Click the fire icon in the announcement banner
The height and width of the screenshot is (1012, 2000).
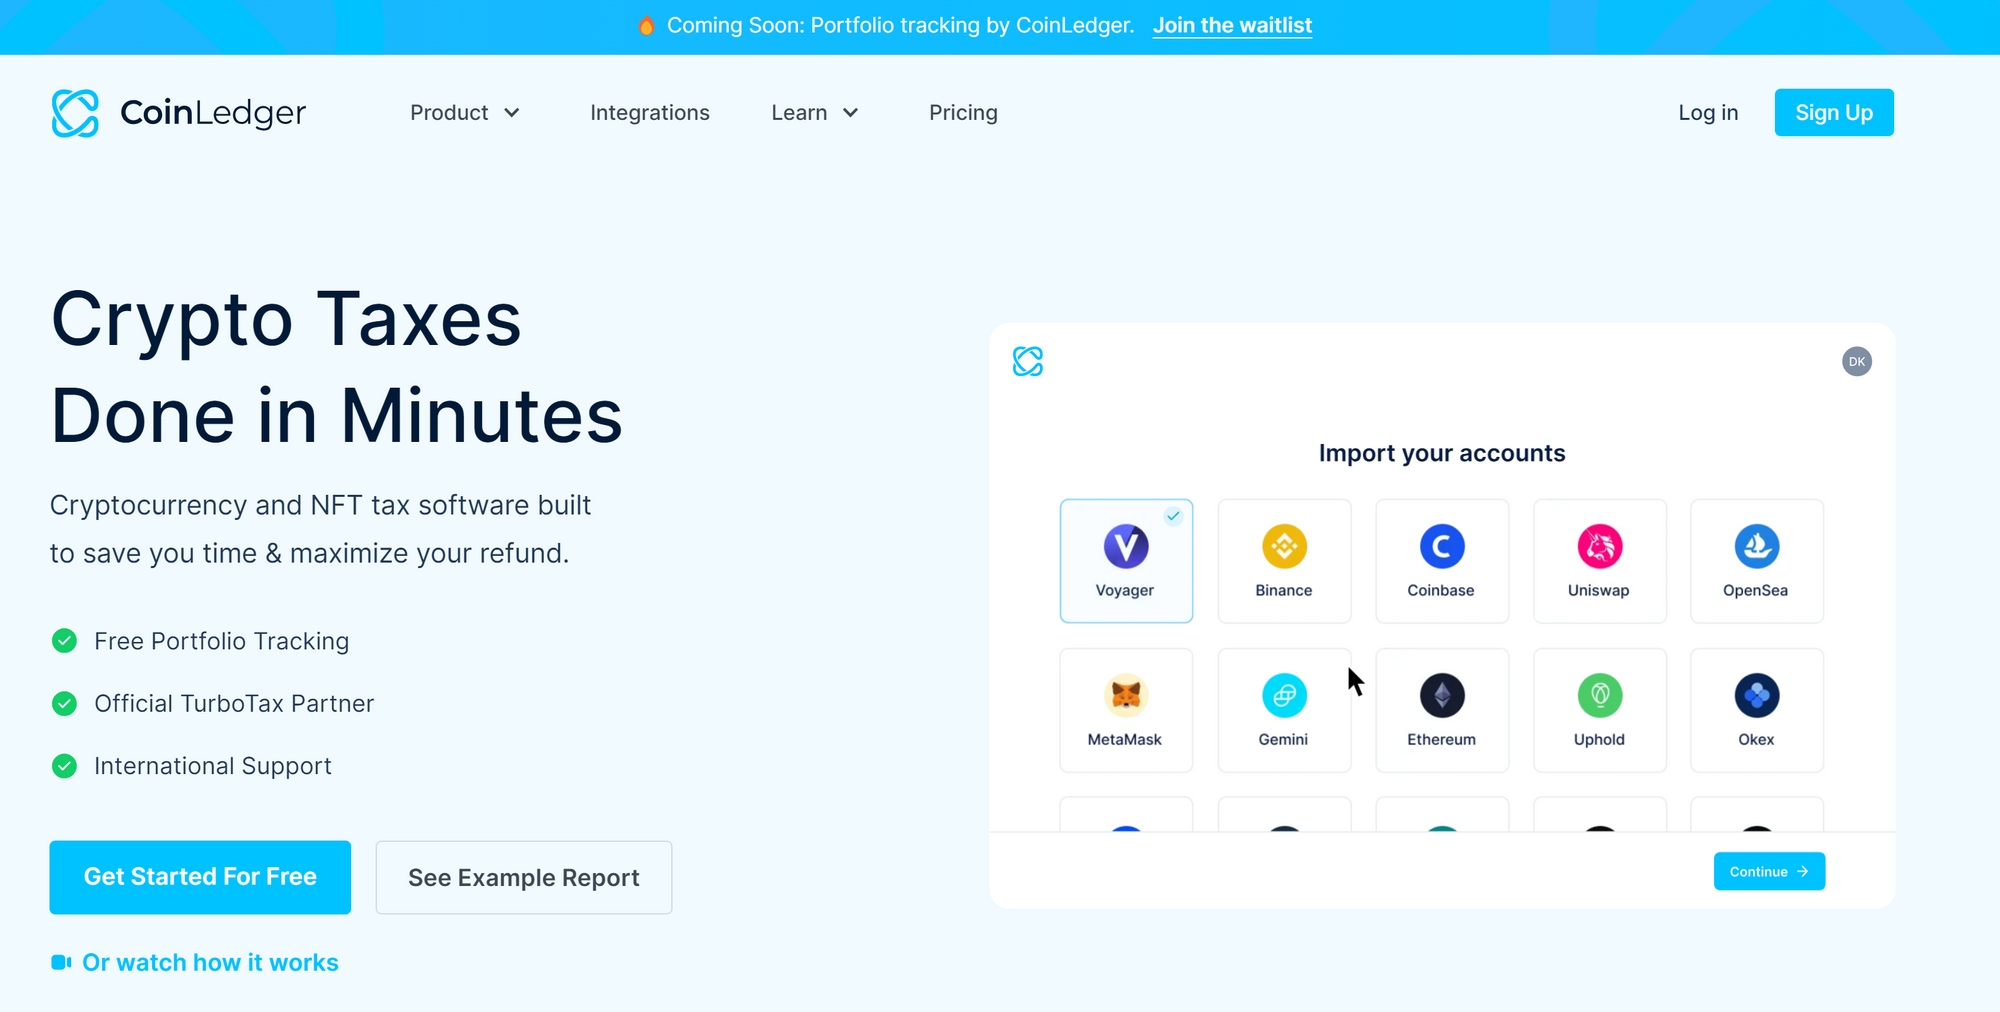click(646, 26)
